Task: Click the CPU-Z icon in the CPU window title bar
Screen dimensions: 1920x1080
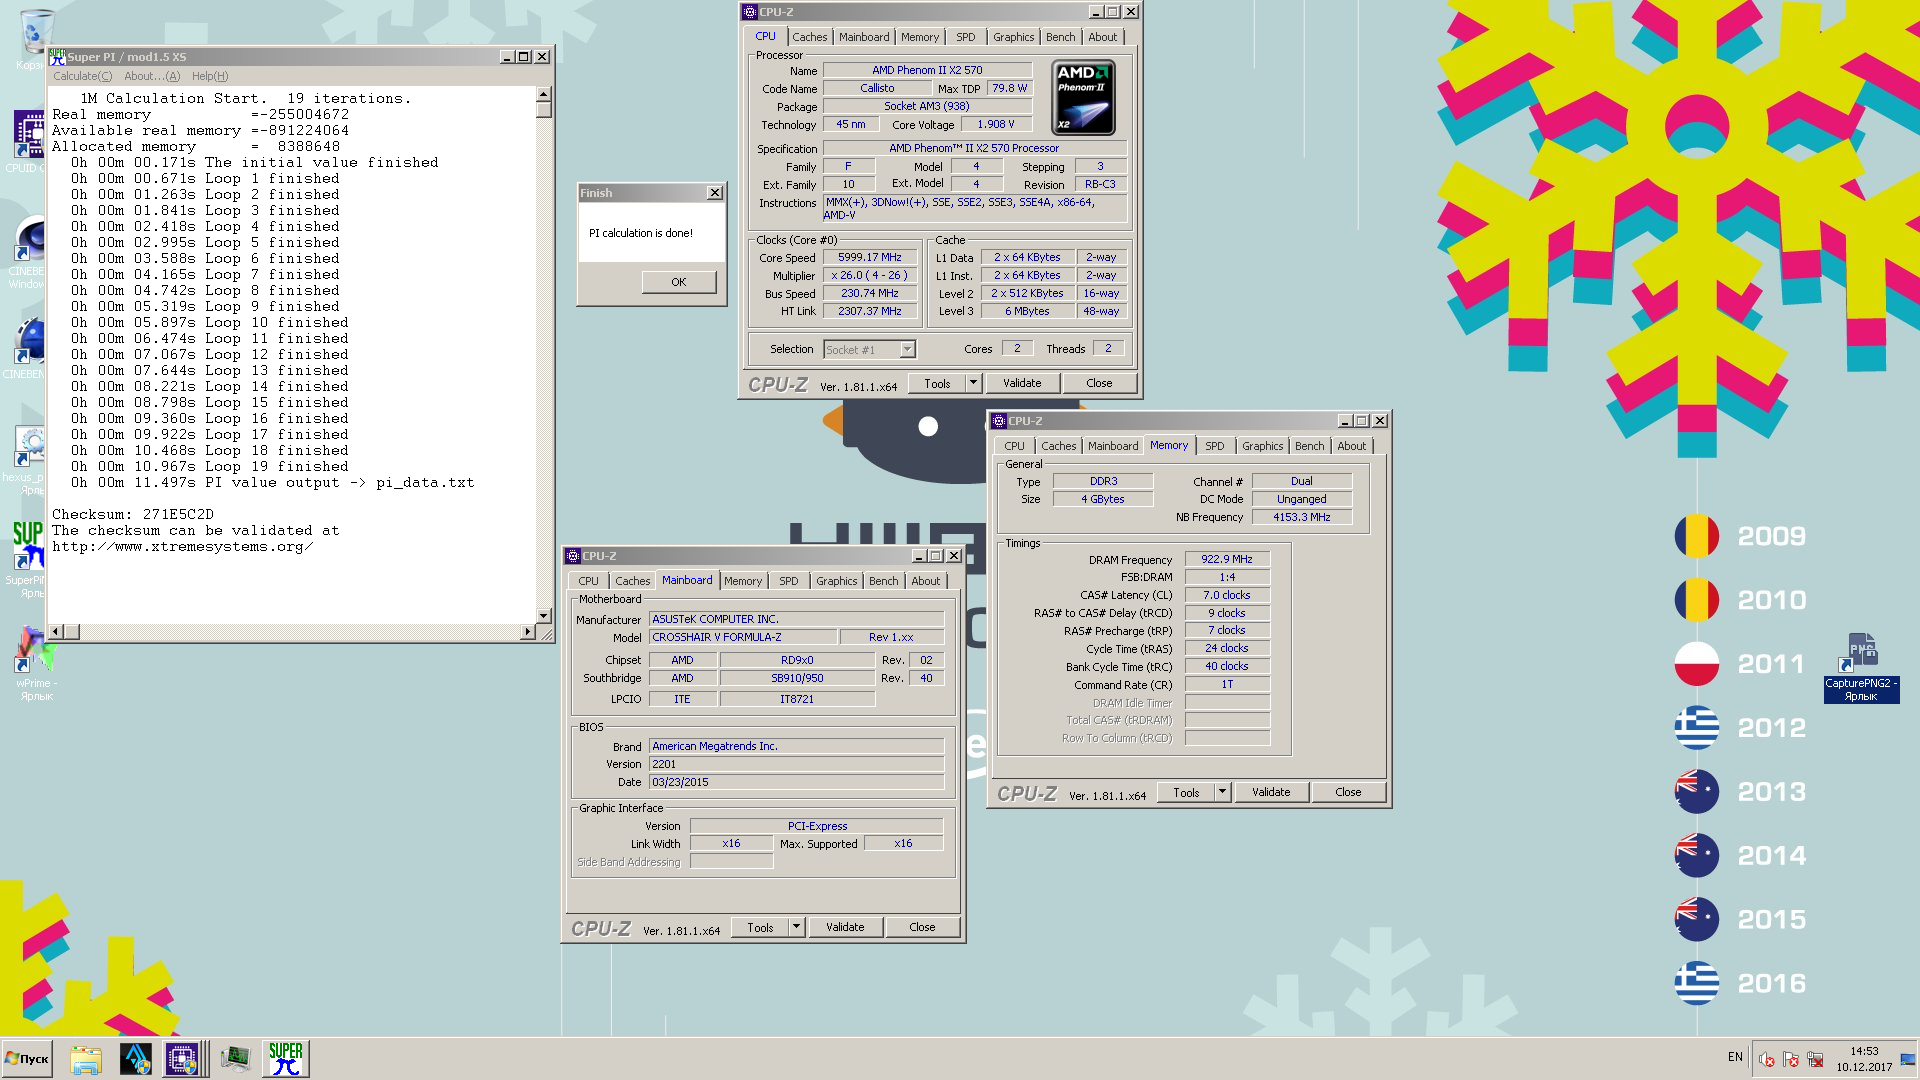Action: tap(750, 12)
